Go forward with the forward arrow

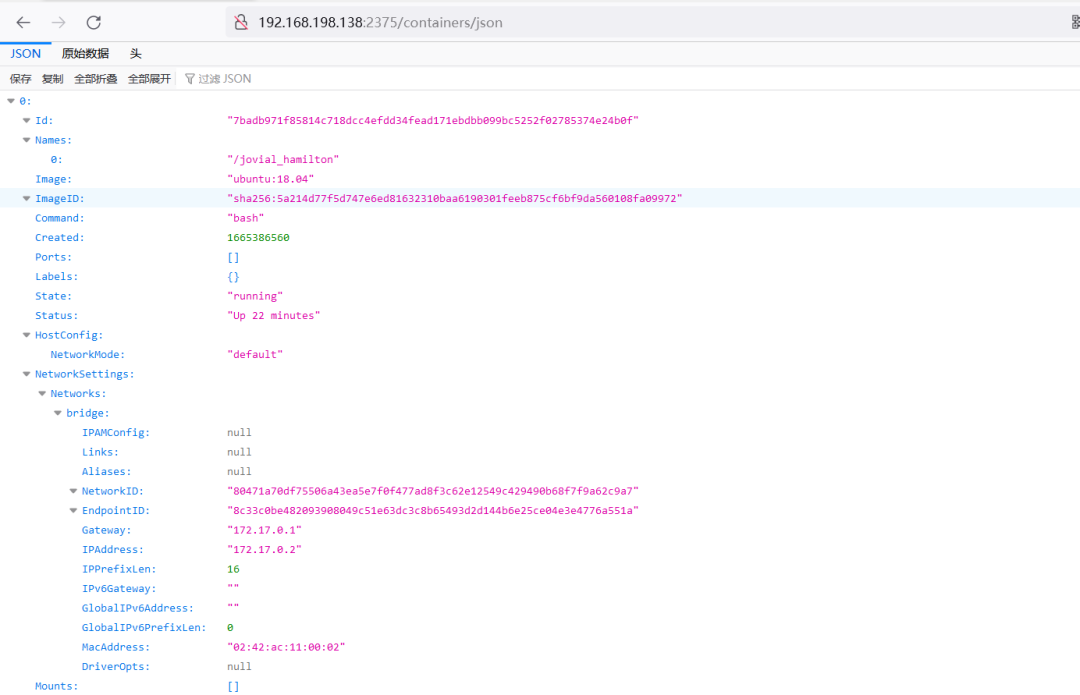tap(59, 23)
